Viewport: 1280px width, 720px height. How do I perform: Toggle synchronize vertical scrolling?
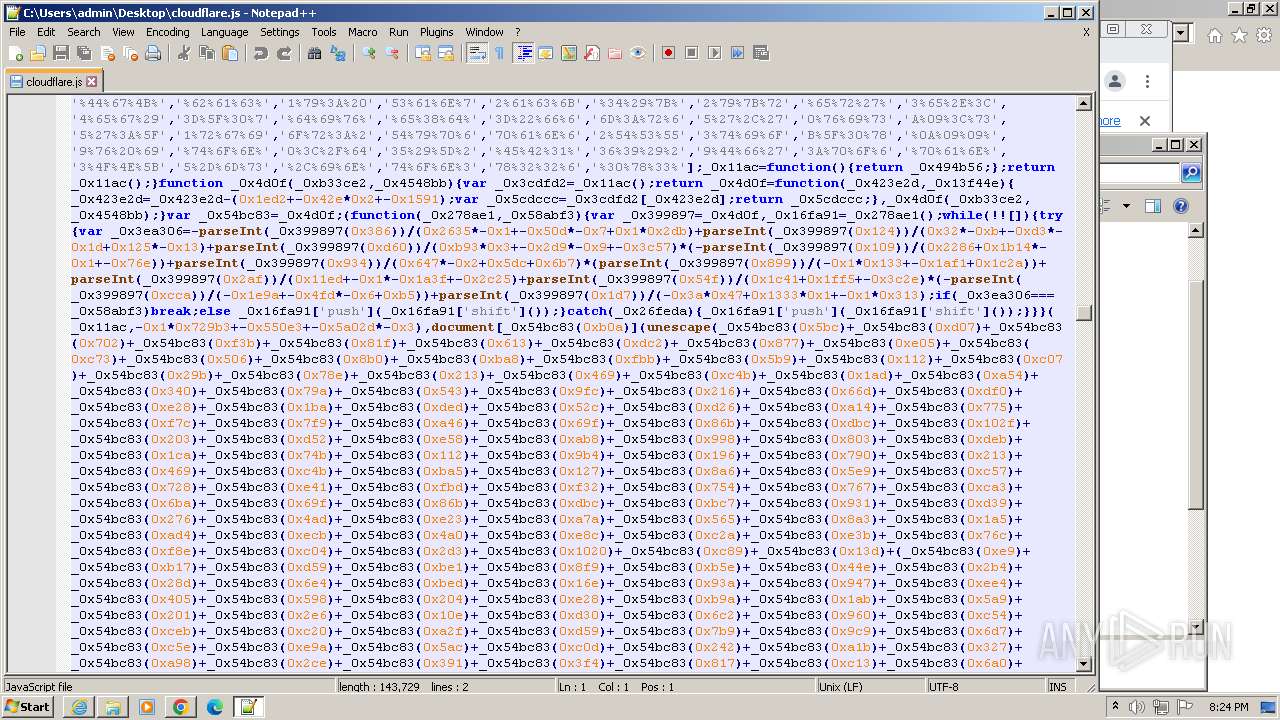(x=422, y=53)
